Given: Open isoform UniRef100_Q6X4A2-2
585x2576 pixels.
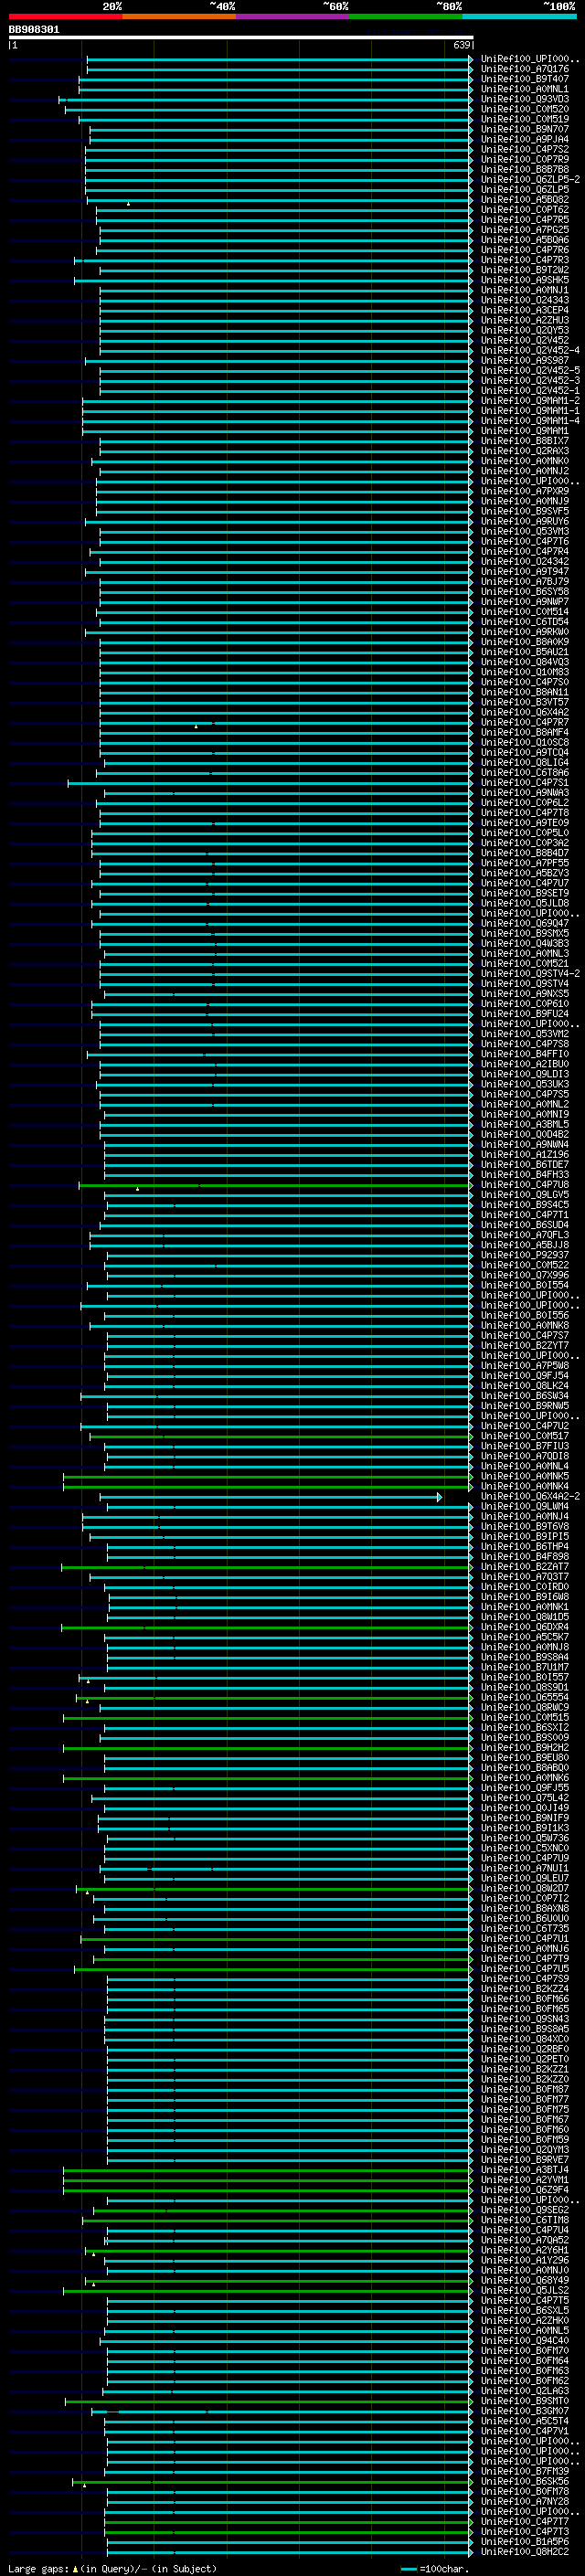Looking at the screenshot, I should (x=530, y=1496).
